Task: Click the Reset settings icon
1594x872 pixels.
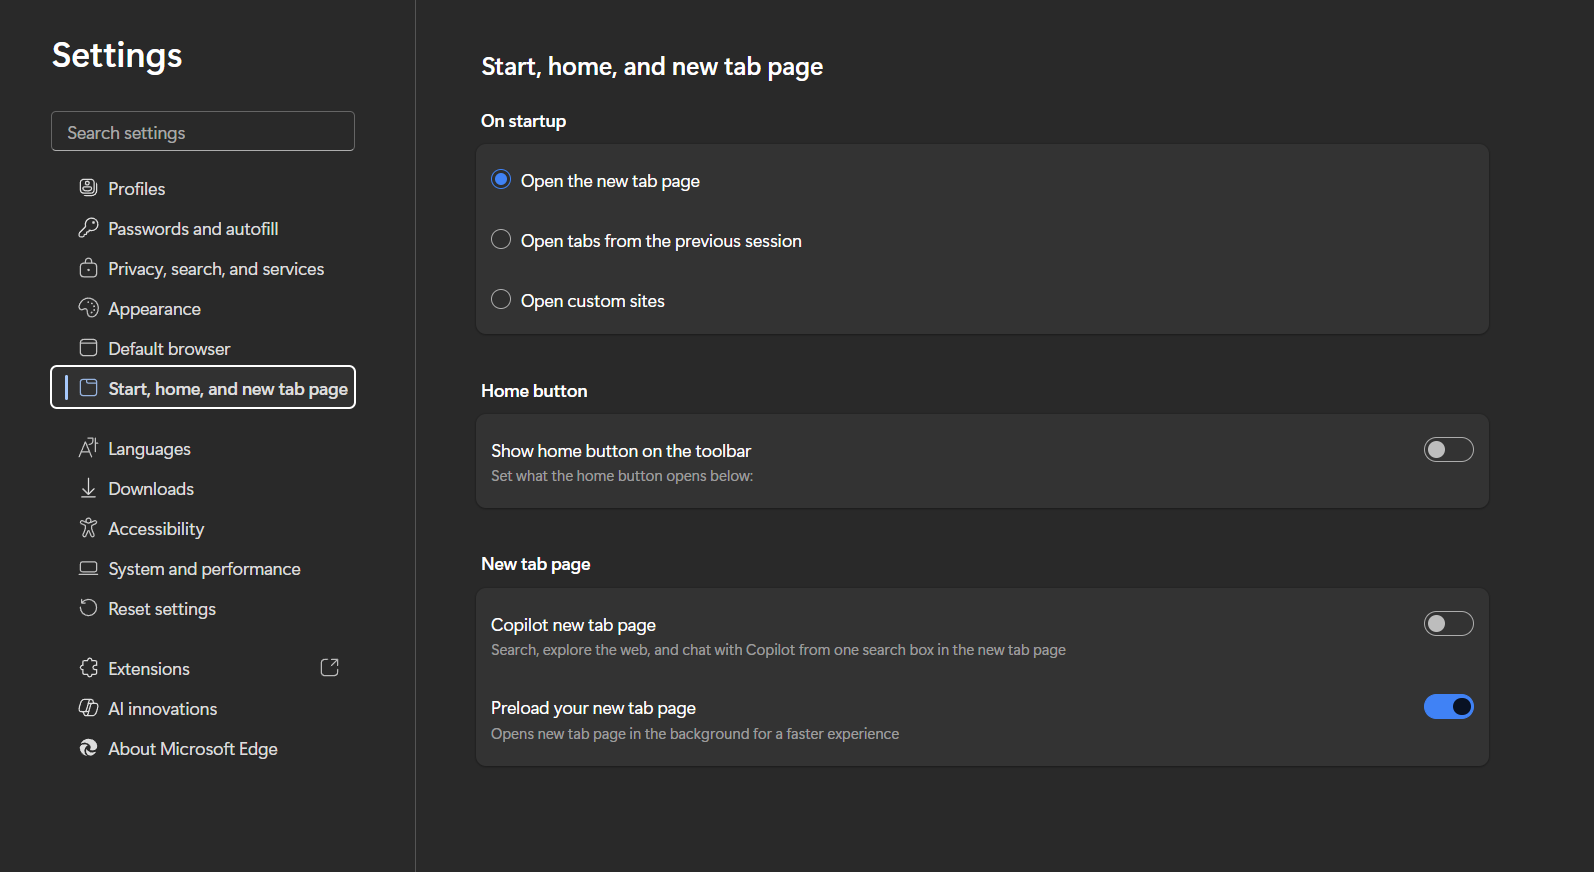Action: click(88, 608)
